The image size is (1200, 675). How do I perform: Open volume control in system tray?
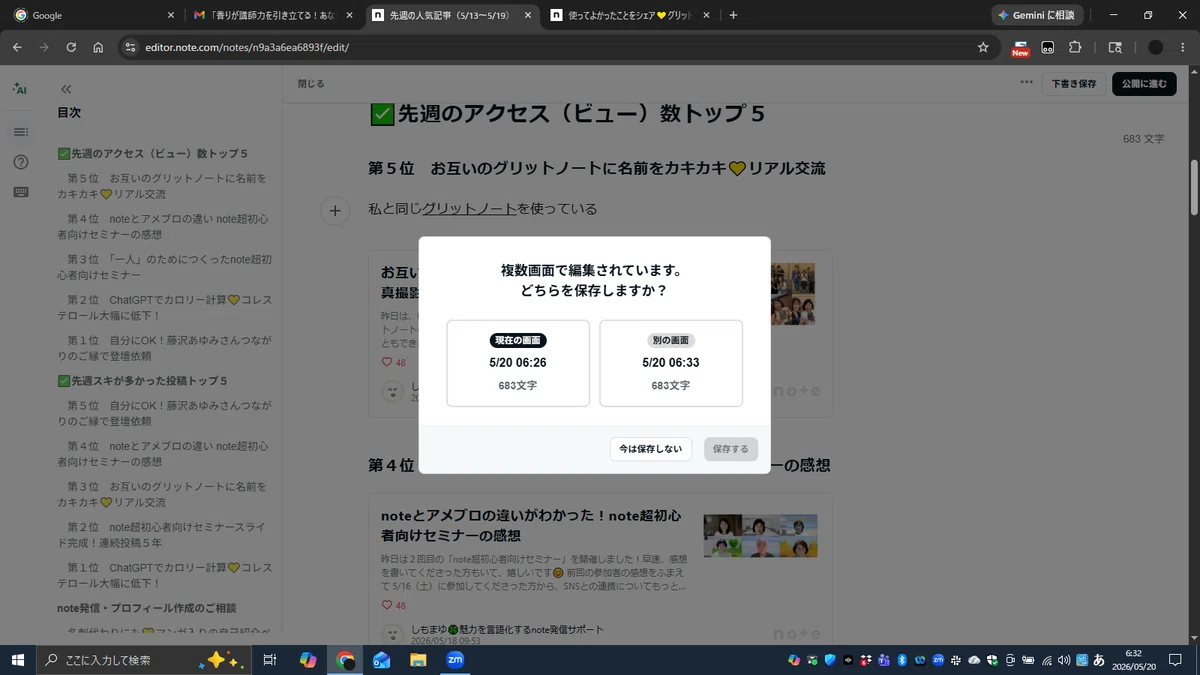(1064, 660)
